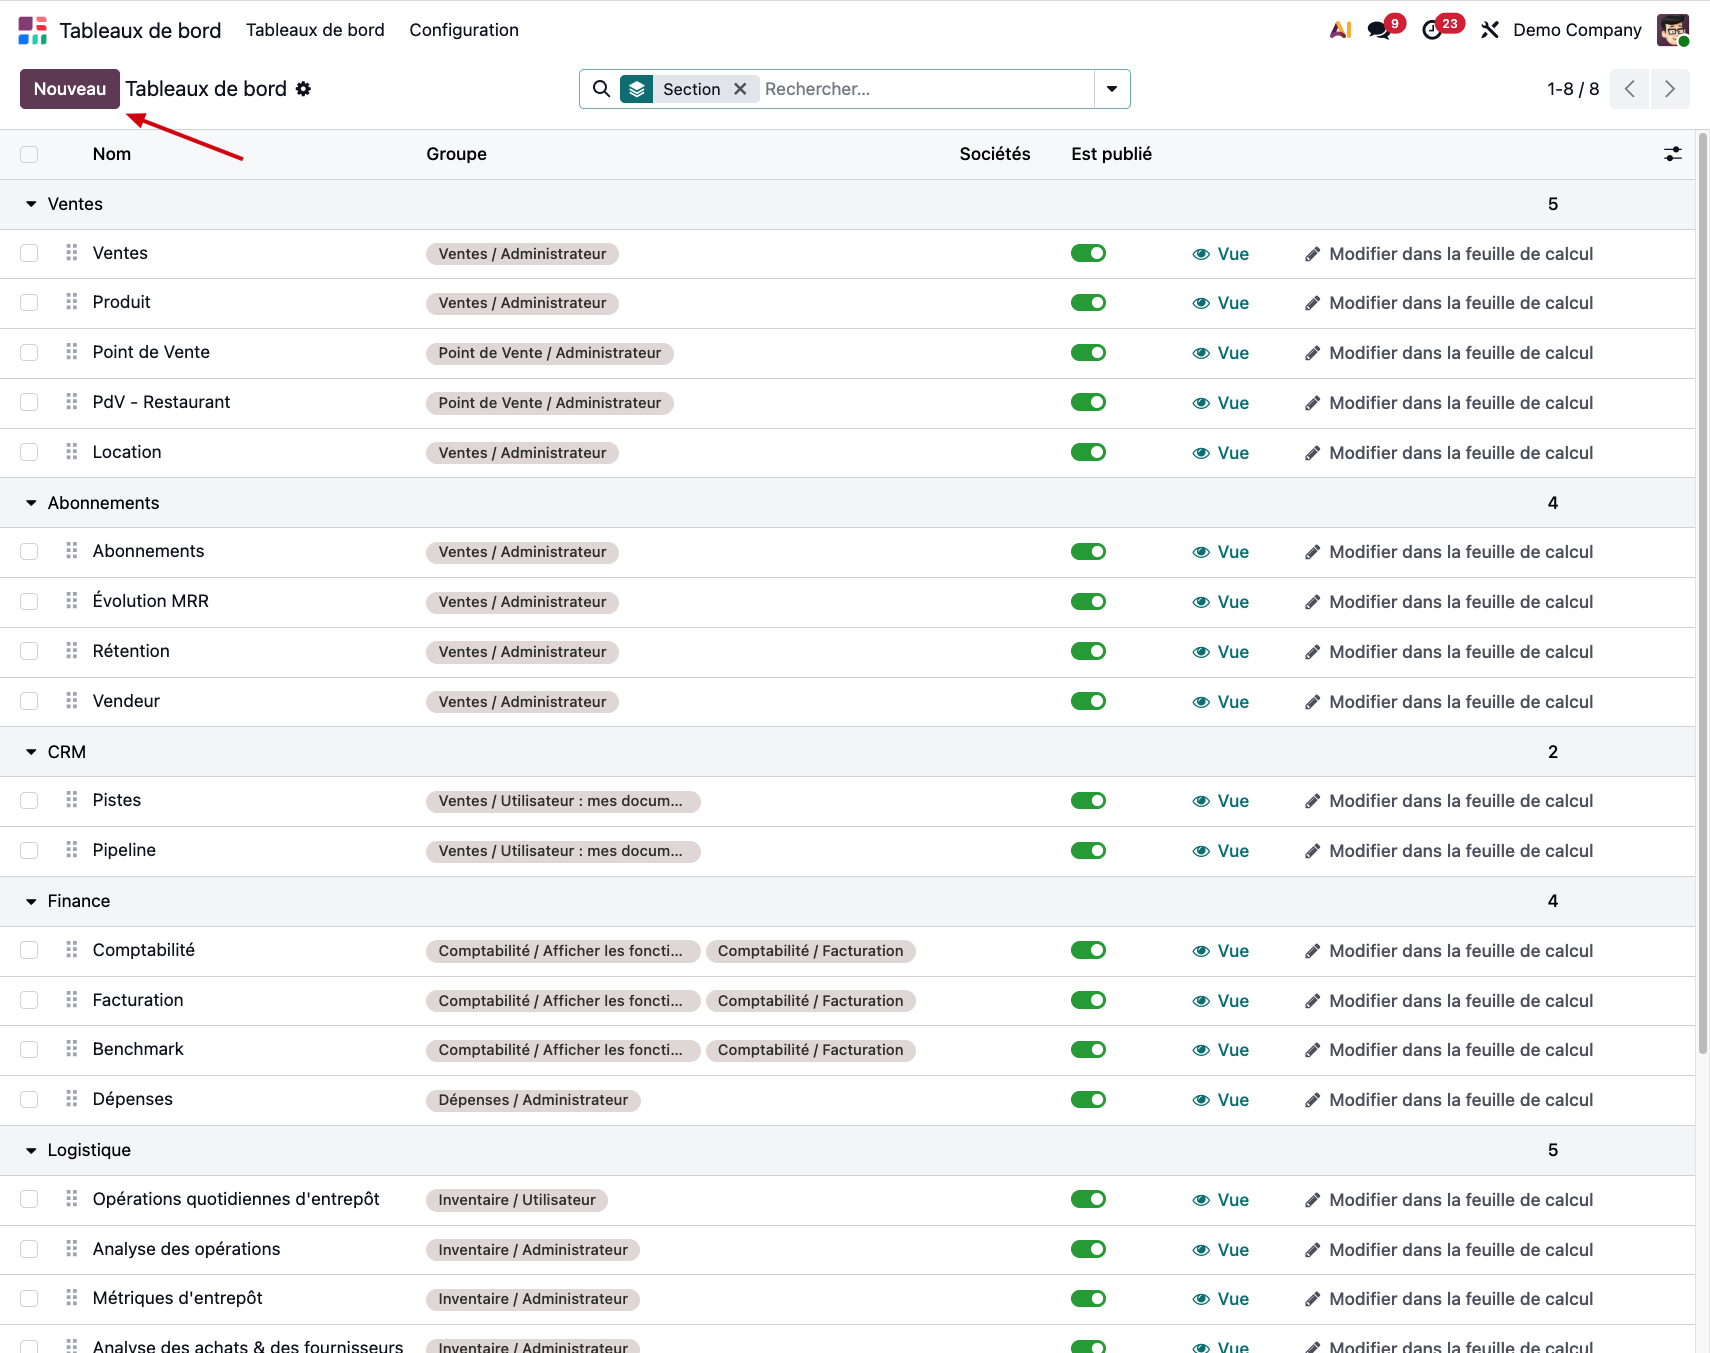Open the activities clock icon
This screenshot has height=1353, width=1710.
click(x=1432, y=30)
